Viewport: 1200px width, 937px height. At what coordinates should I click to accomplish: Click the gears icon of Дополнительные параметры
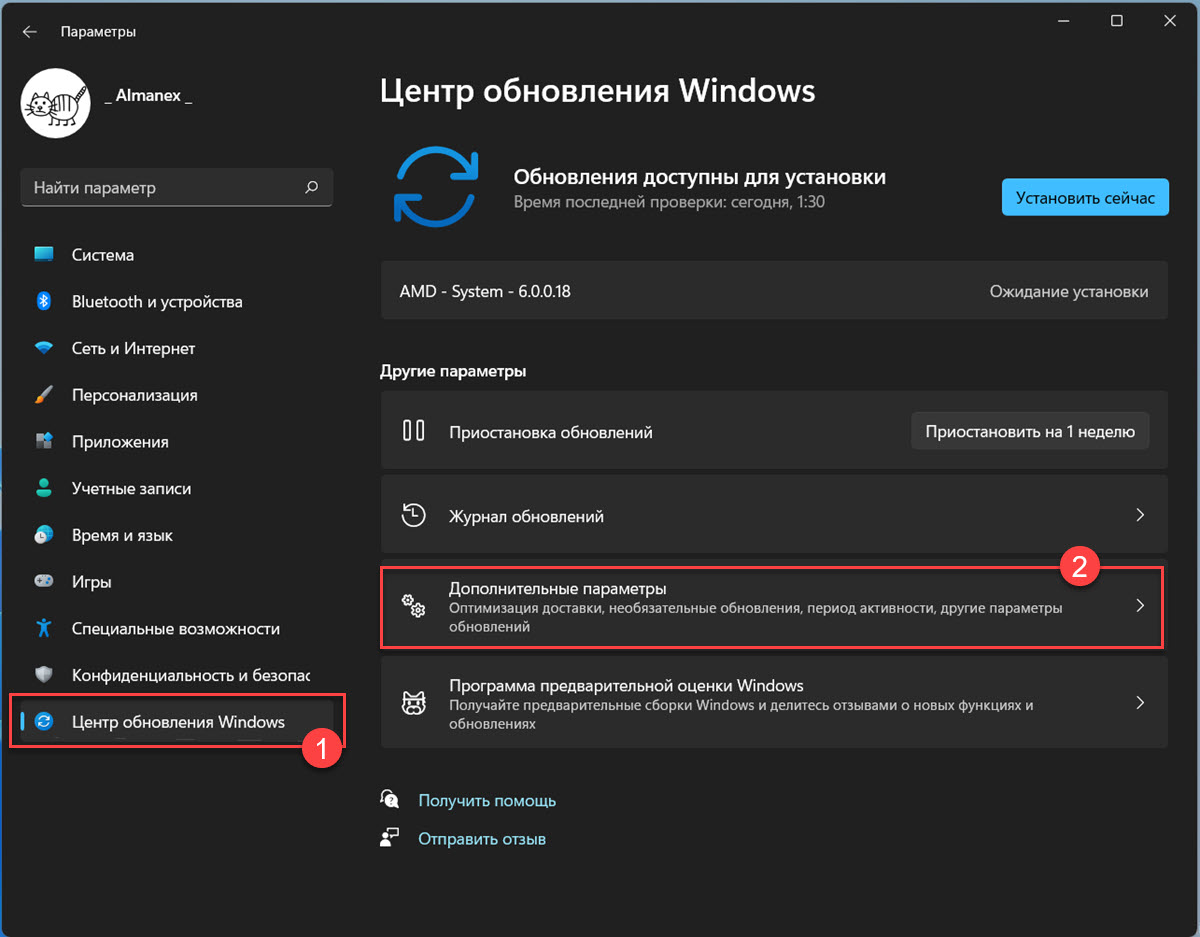[x=414, y=605]
